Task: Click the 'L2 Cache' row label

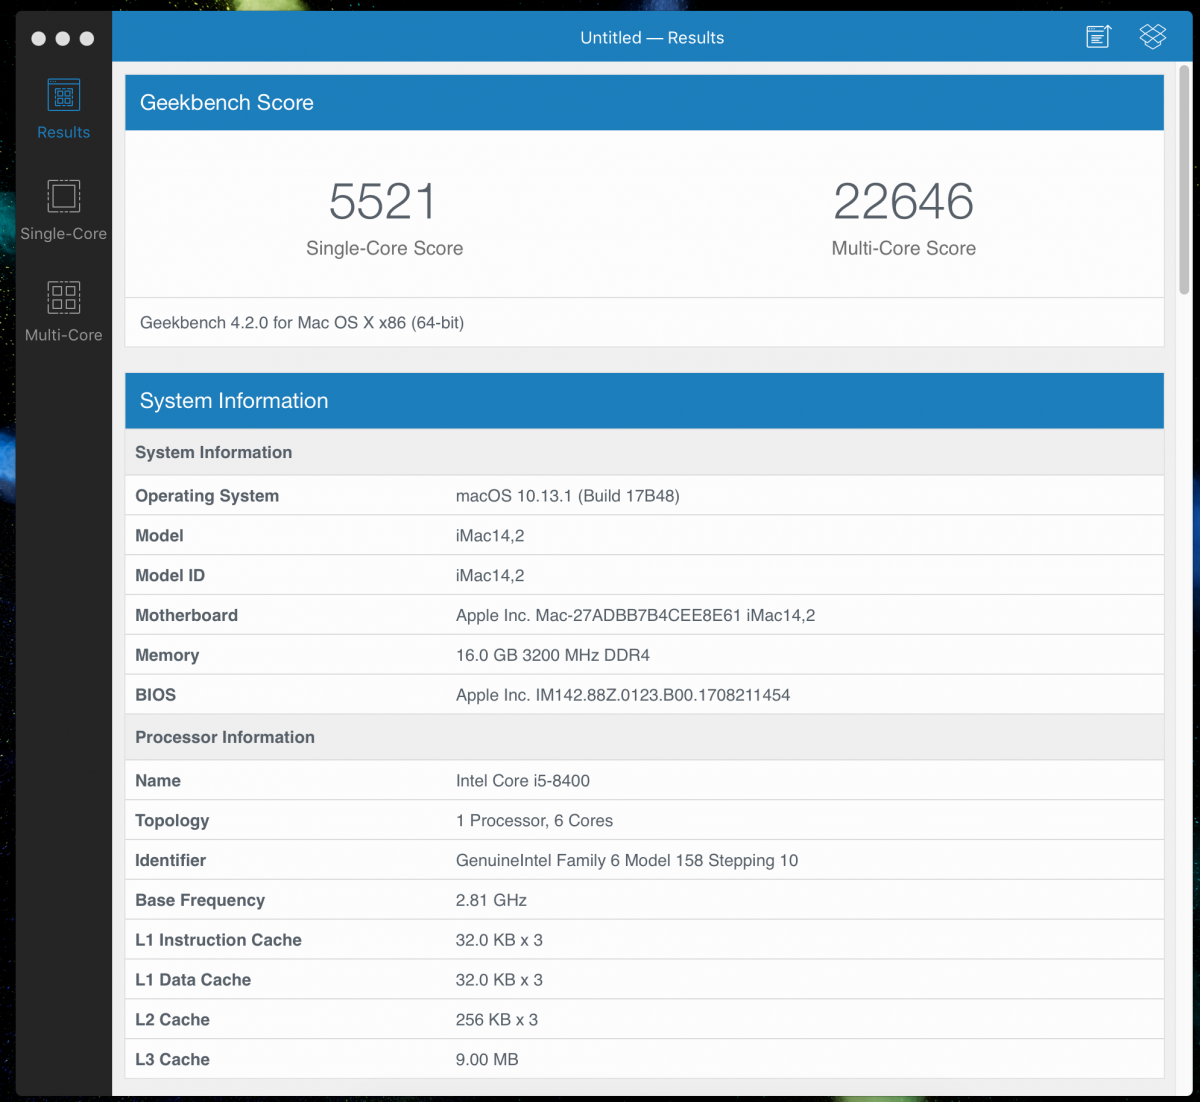Action: (172, 1020)
